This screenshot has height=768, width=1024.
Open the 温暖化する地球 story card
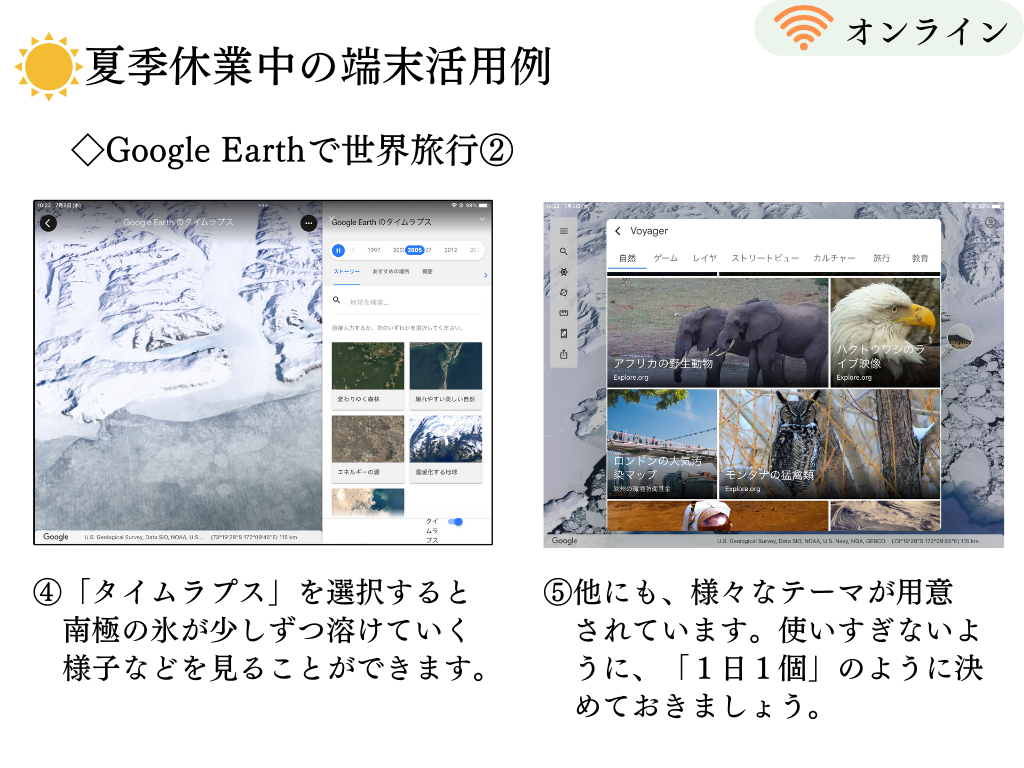446,449
